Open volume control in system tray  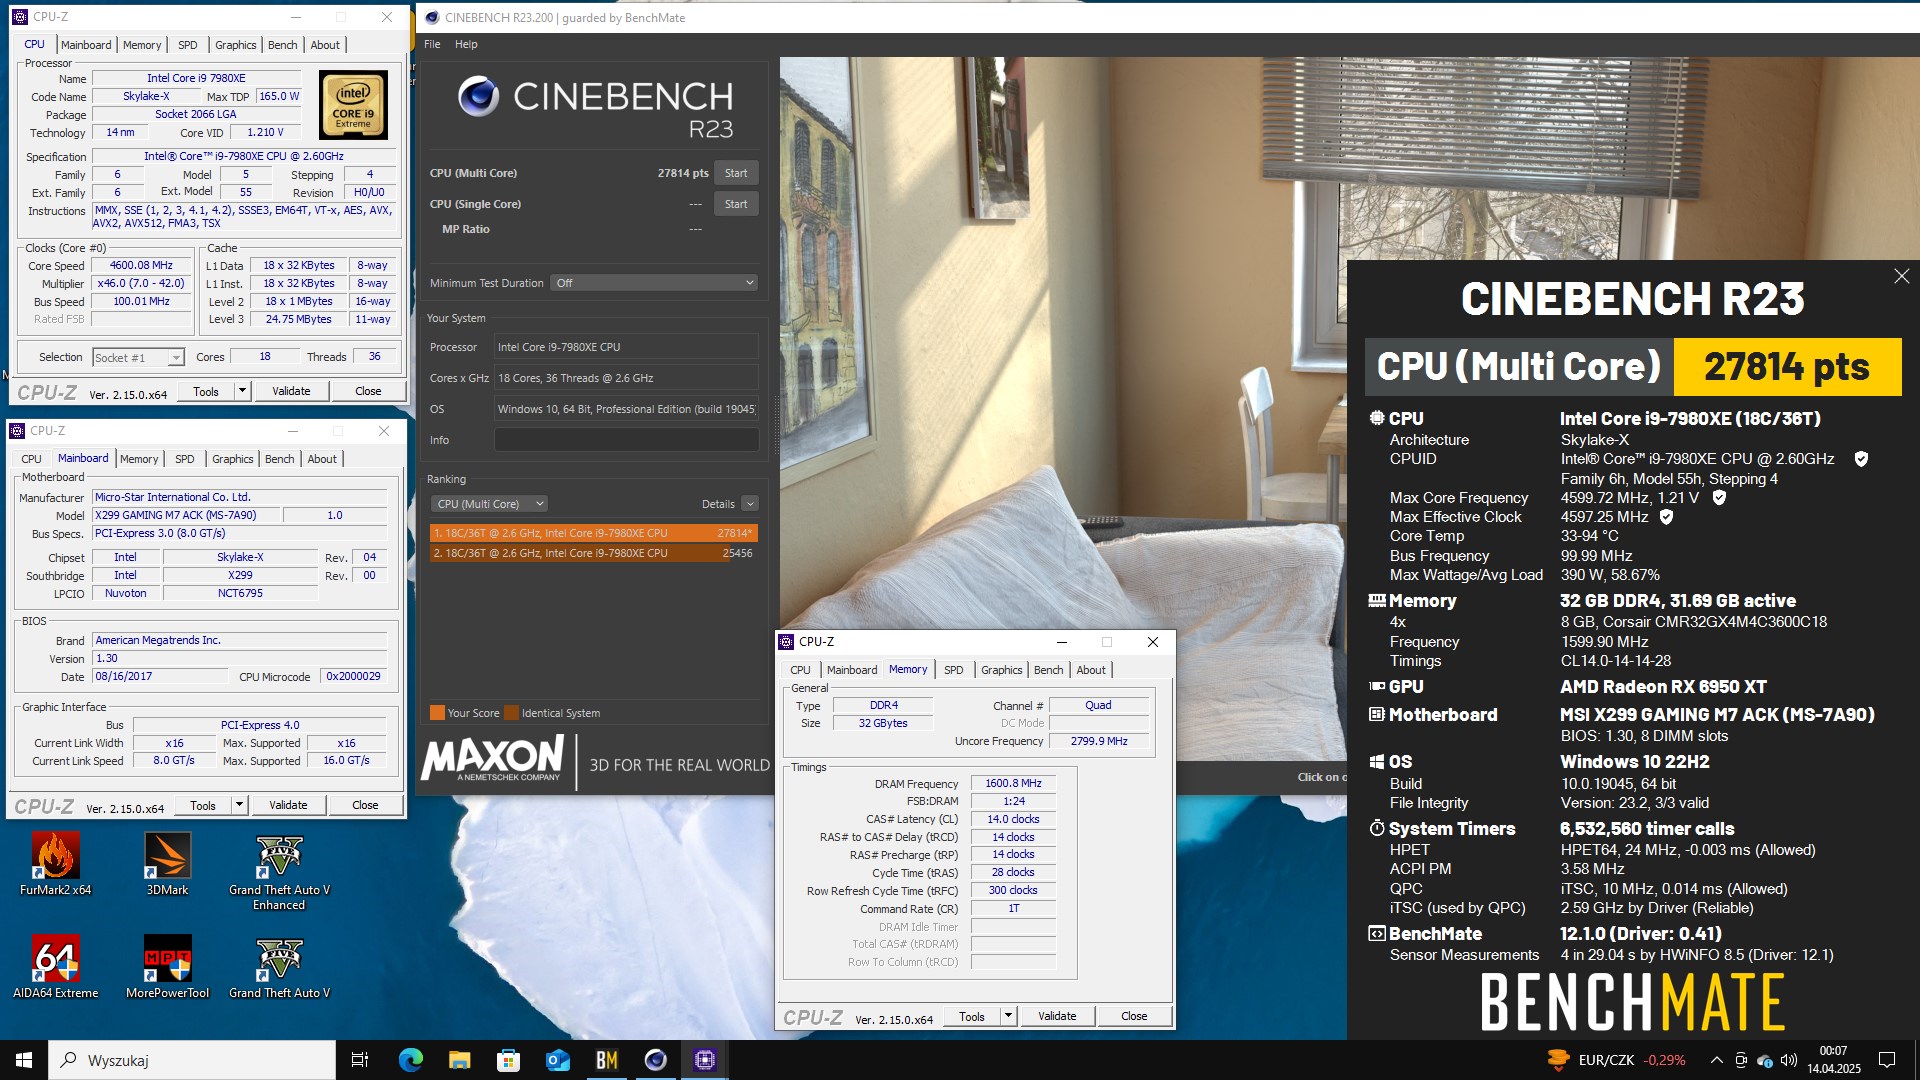coord(1789,1060)
